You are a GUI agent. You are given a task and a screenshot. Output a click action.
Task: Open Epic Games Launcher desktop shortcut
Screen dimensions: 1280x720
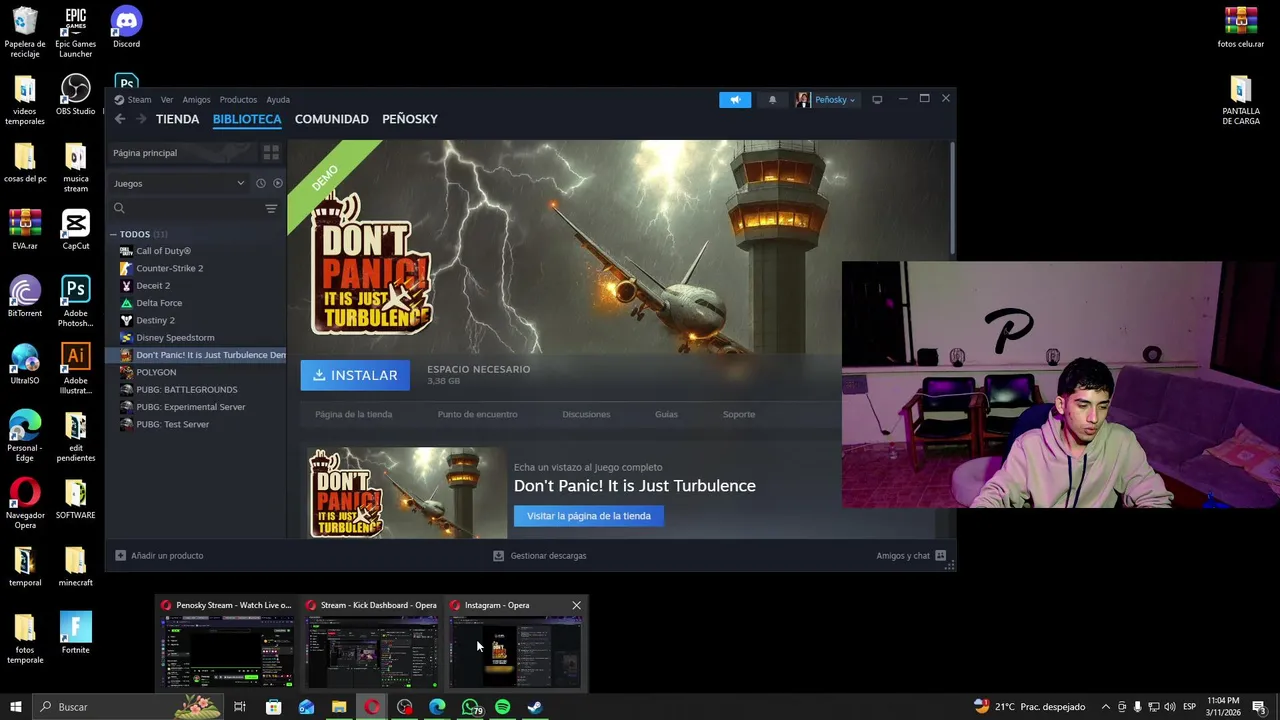pos(75,32)
